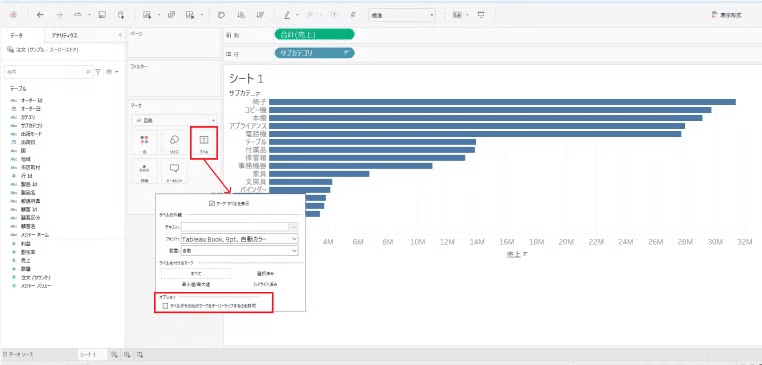Click the swap rows and columns icon
Screen dimensions: 762x365
pos(221,15)
